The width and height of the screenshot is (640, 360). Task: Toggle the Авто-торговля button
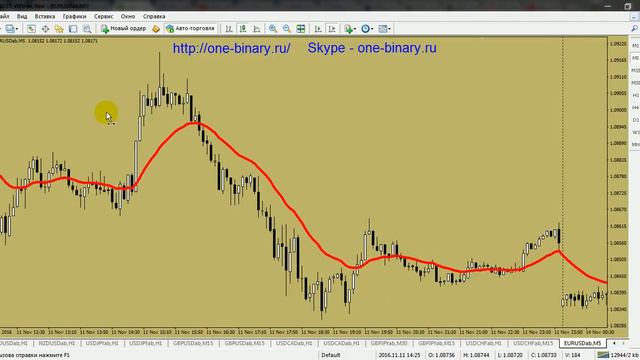[190, 29]
